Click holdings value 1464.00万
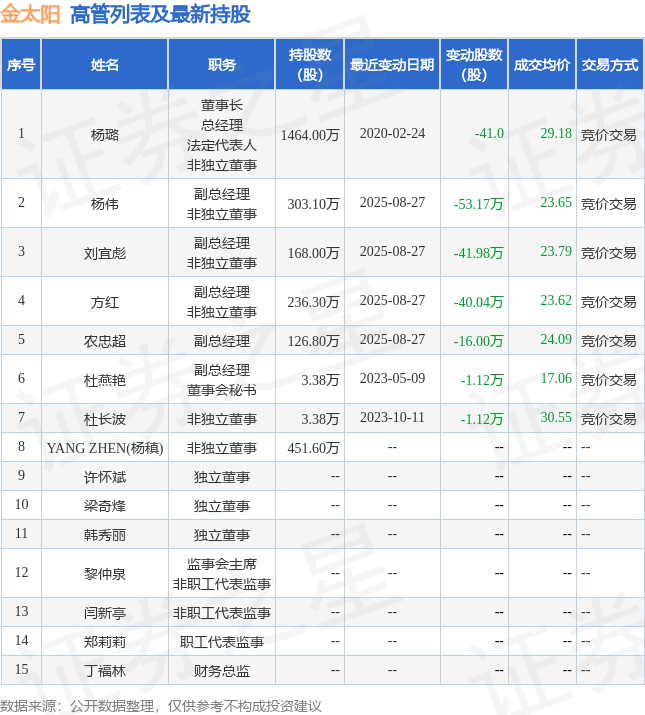 310,135
